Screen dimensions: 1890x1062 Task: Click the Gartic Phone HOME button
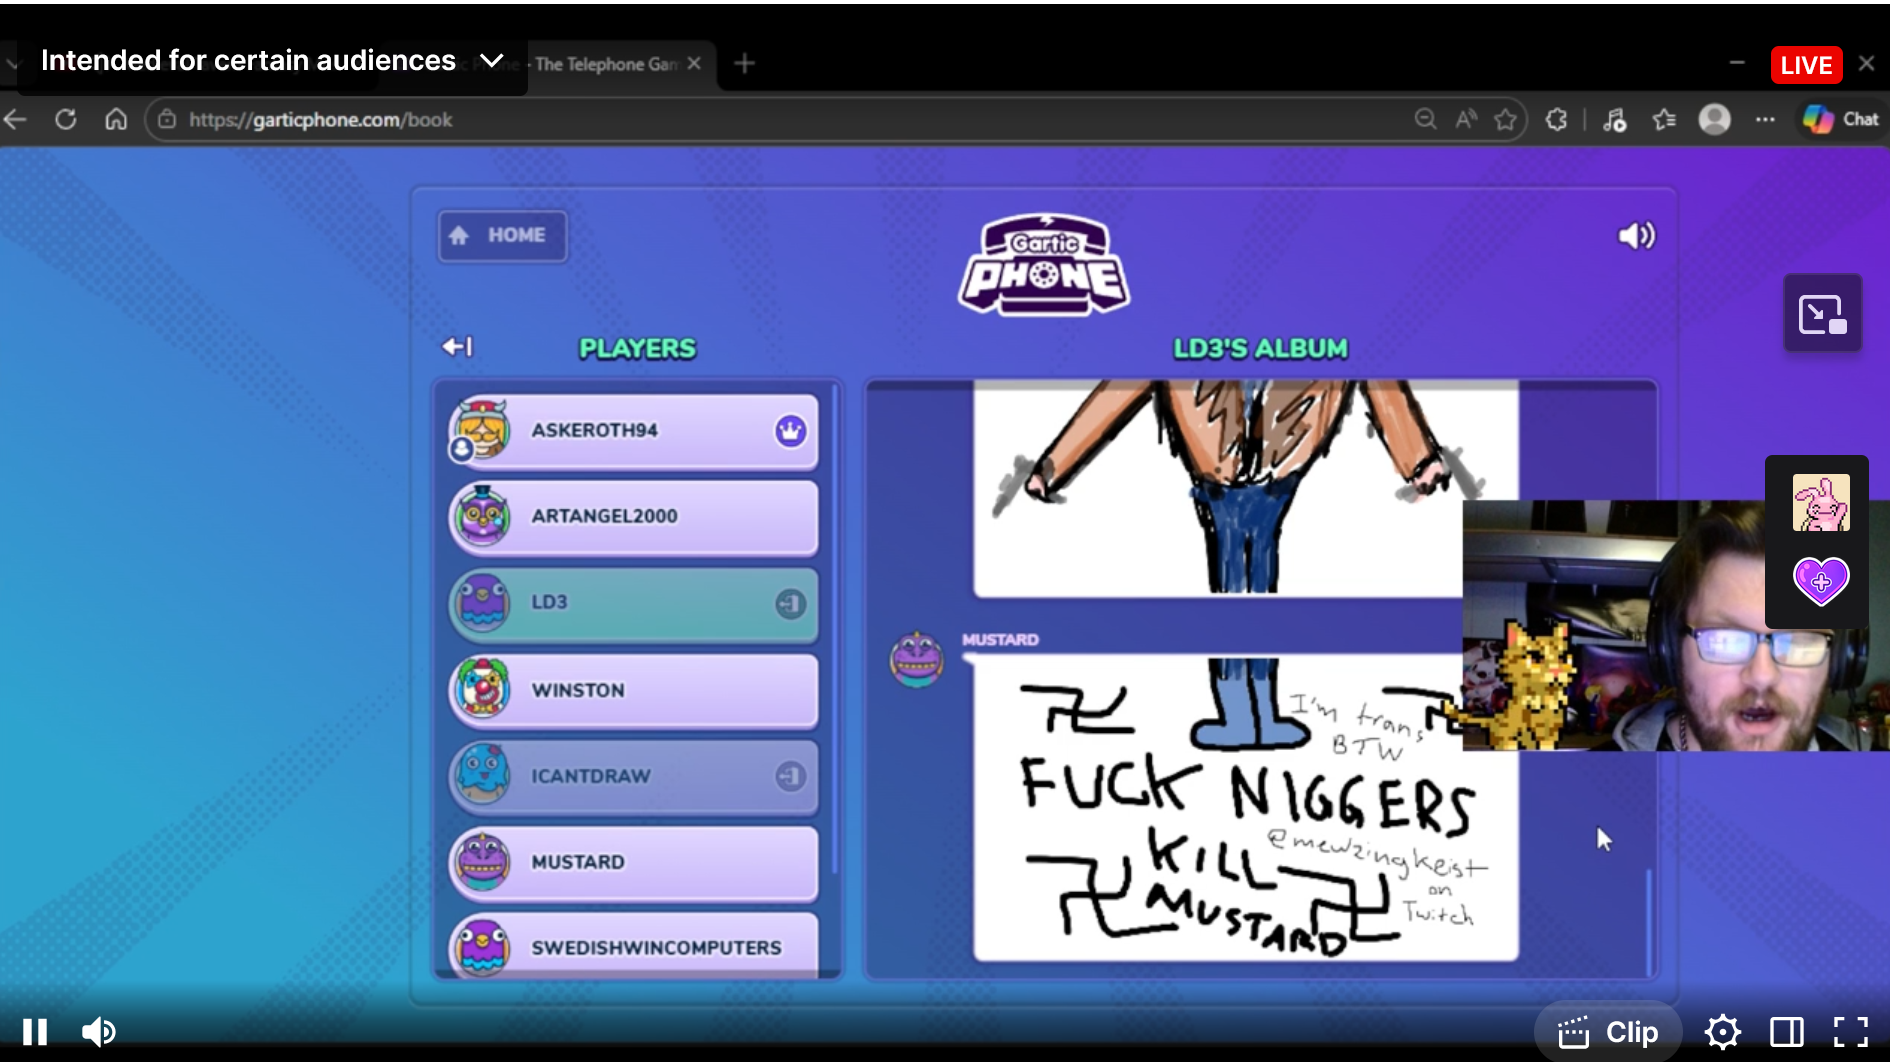[x=502, y=236]
